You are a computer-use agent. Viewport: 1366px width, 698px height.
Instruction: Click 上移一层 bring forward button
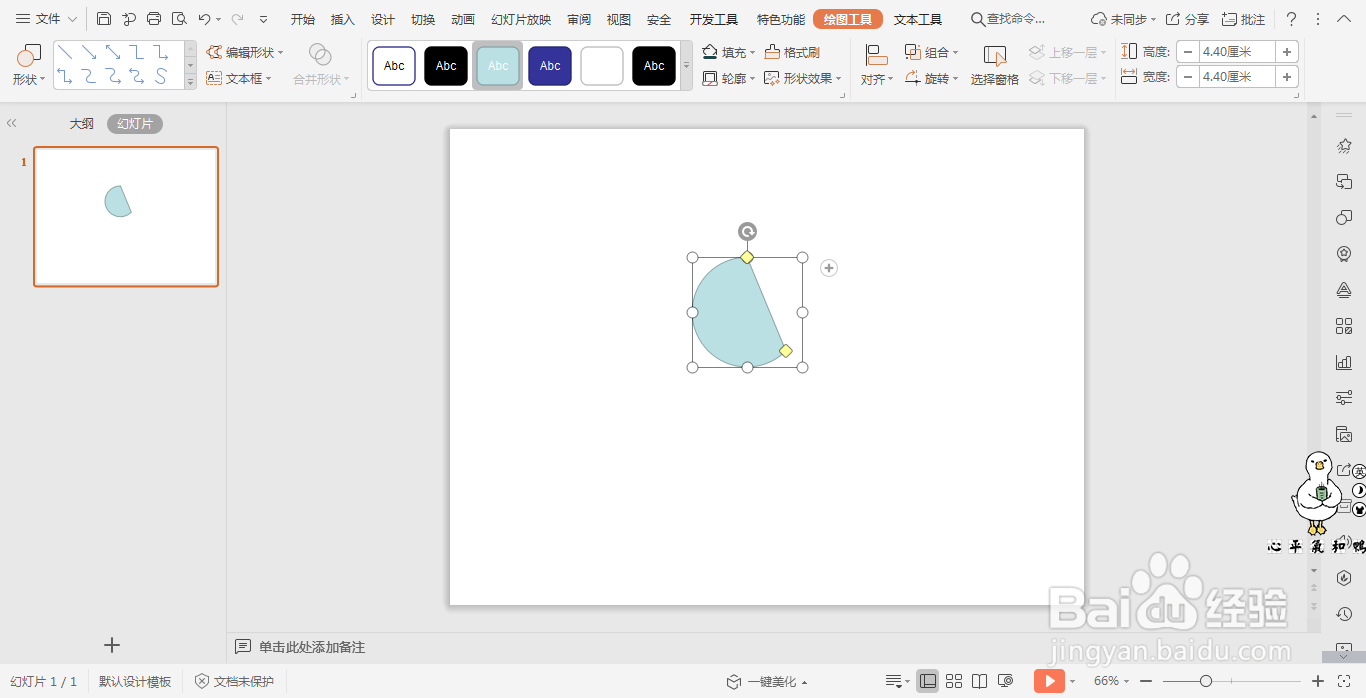[x=1067, y=52]
